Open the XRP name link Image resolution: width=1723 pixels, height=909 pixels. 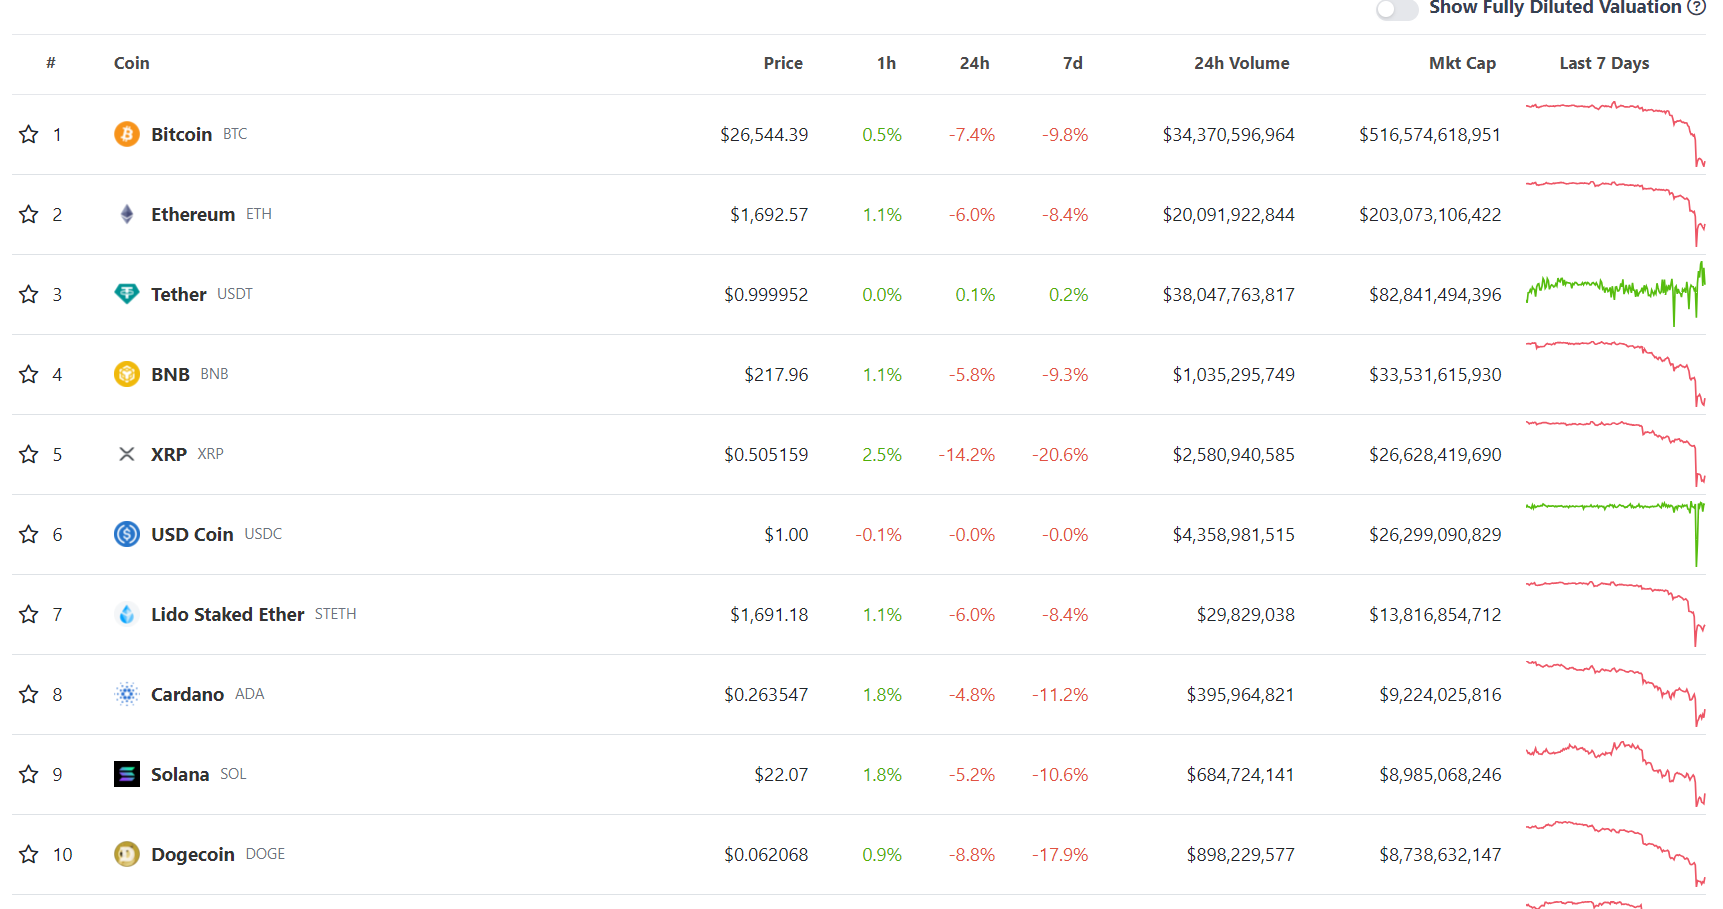[x=169, y=454]
